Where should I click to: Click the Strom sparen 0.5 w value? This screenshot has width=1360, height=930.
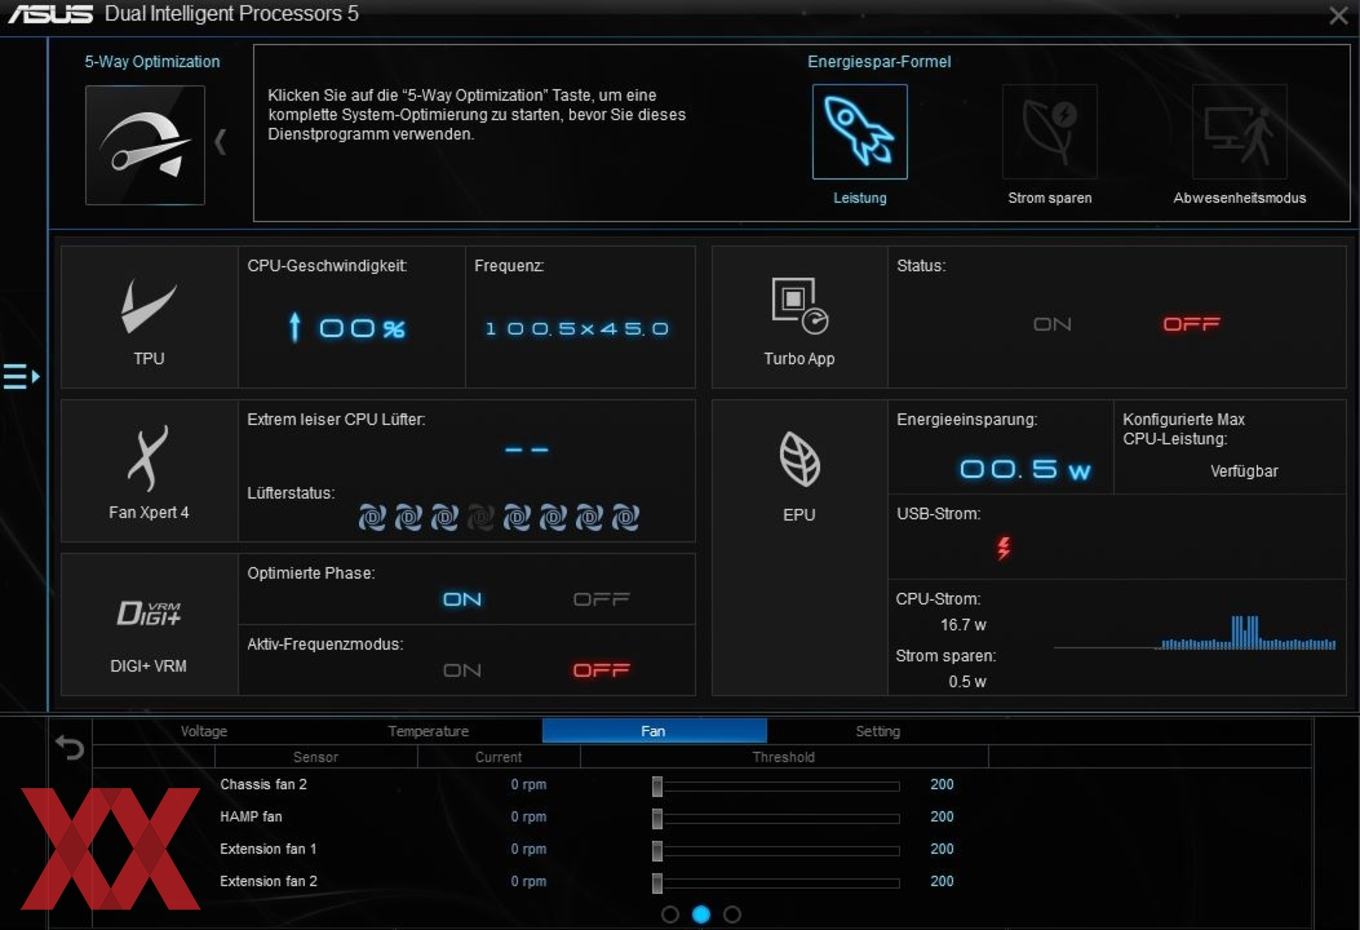[967, 682]
